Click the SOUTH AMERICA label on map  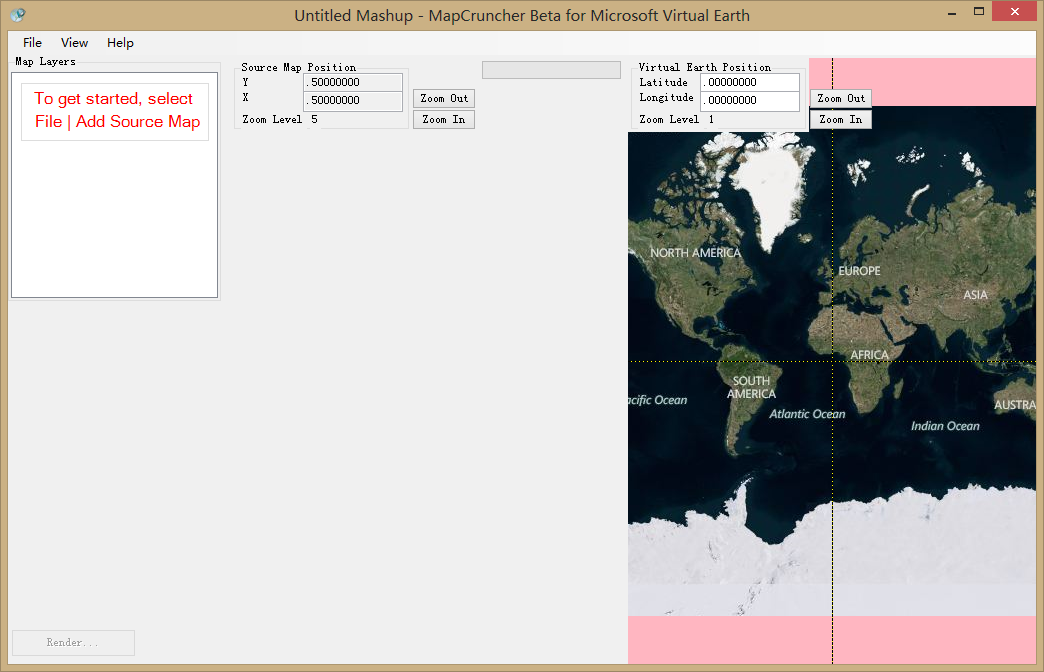pos(751,388)
